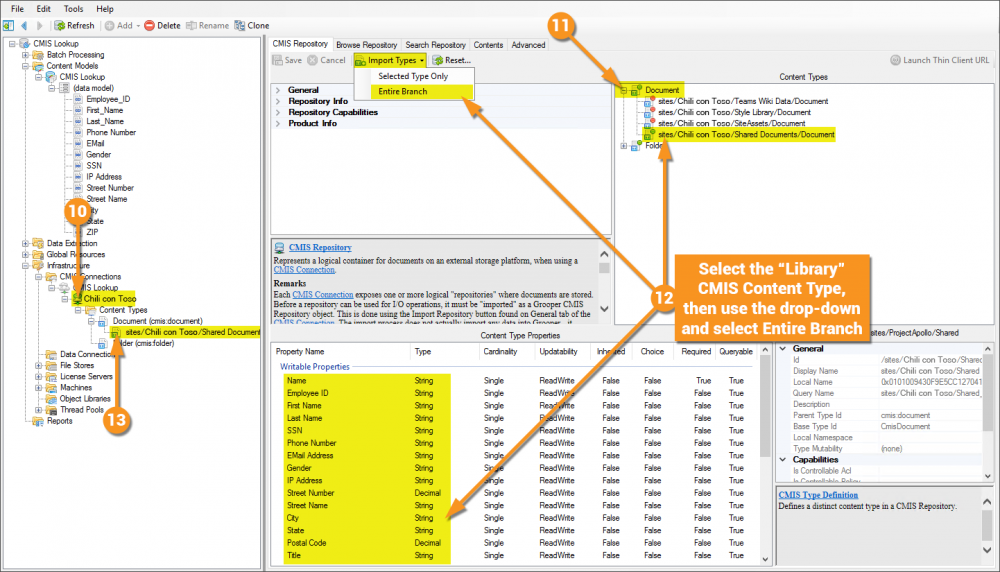
Task: Switch to the Search Repository tab
Action: (436, 45)
